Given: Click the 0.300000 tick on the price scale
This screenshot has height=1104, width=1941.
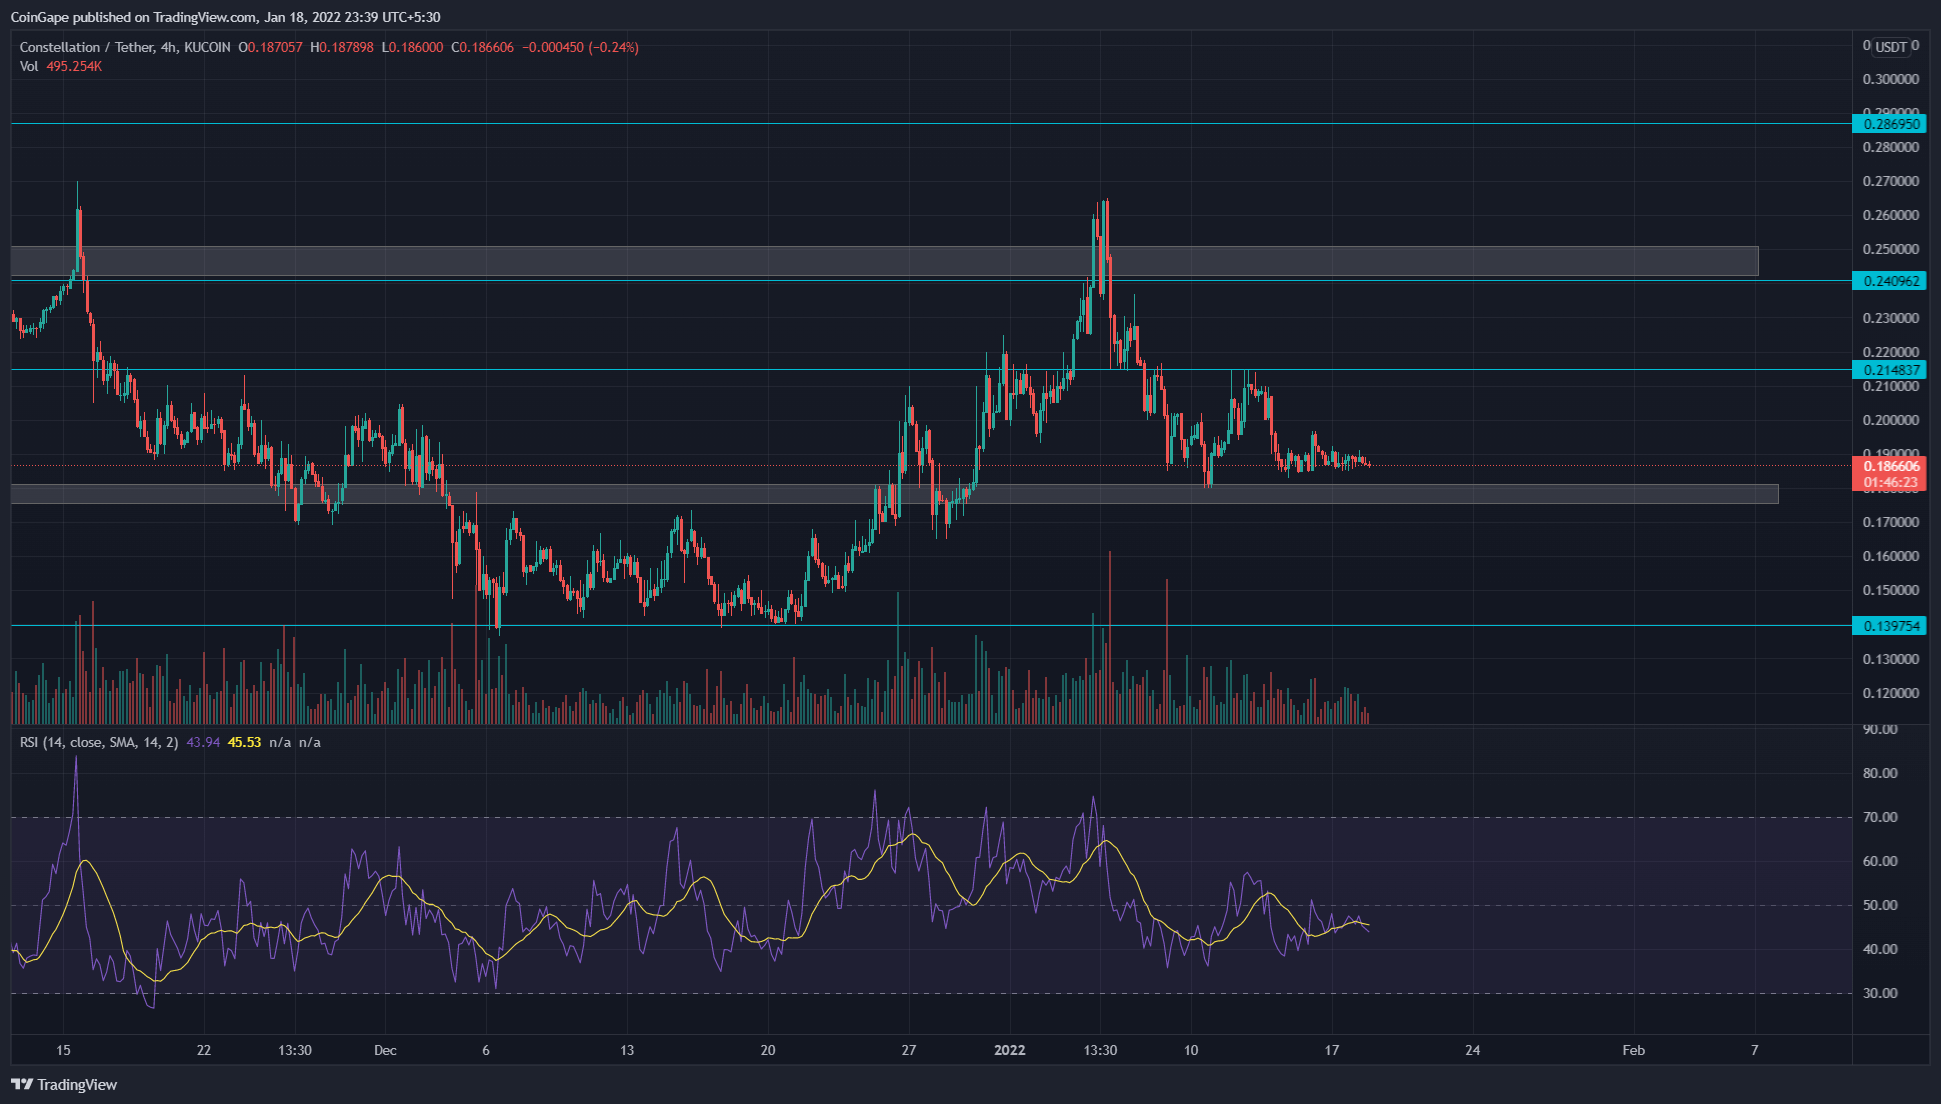Looking at the screenshot, I should 1890,79.
